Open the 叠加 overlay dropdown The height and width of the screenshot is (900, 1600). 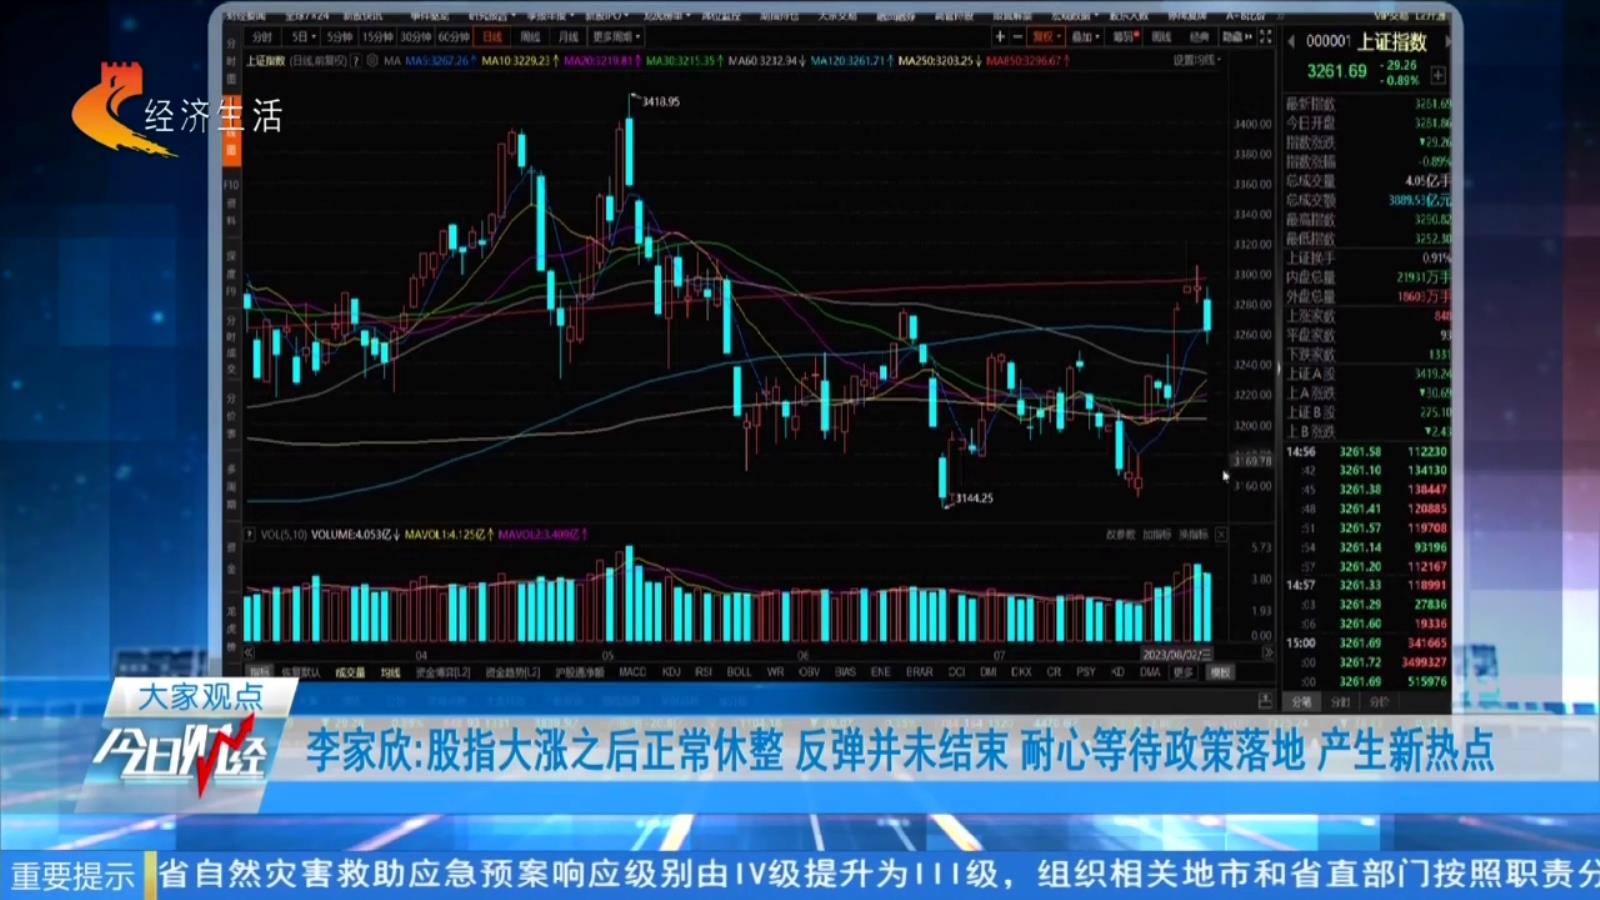click(x=1085, y=37)
